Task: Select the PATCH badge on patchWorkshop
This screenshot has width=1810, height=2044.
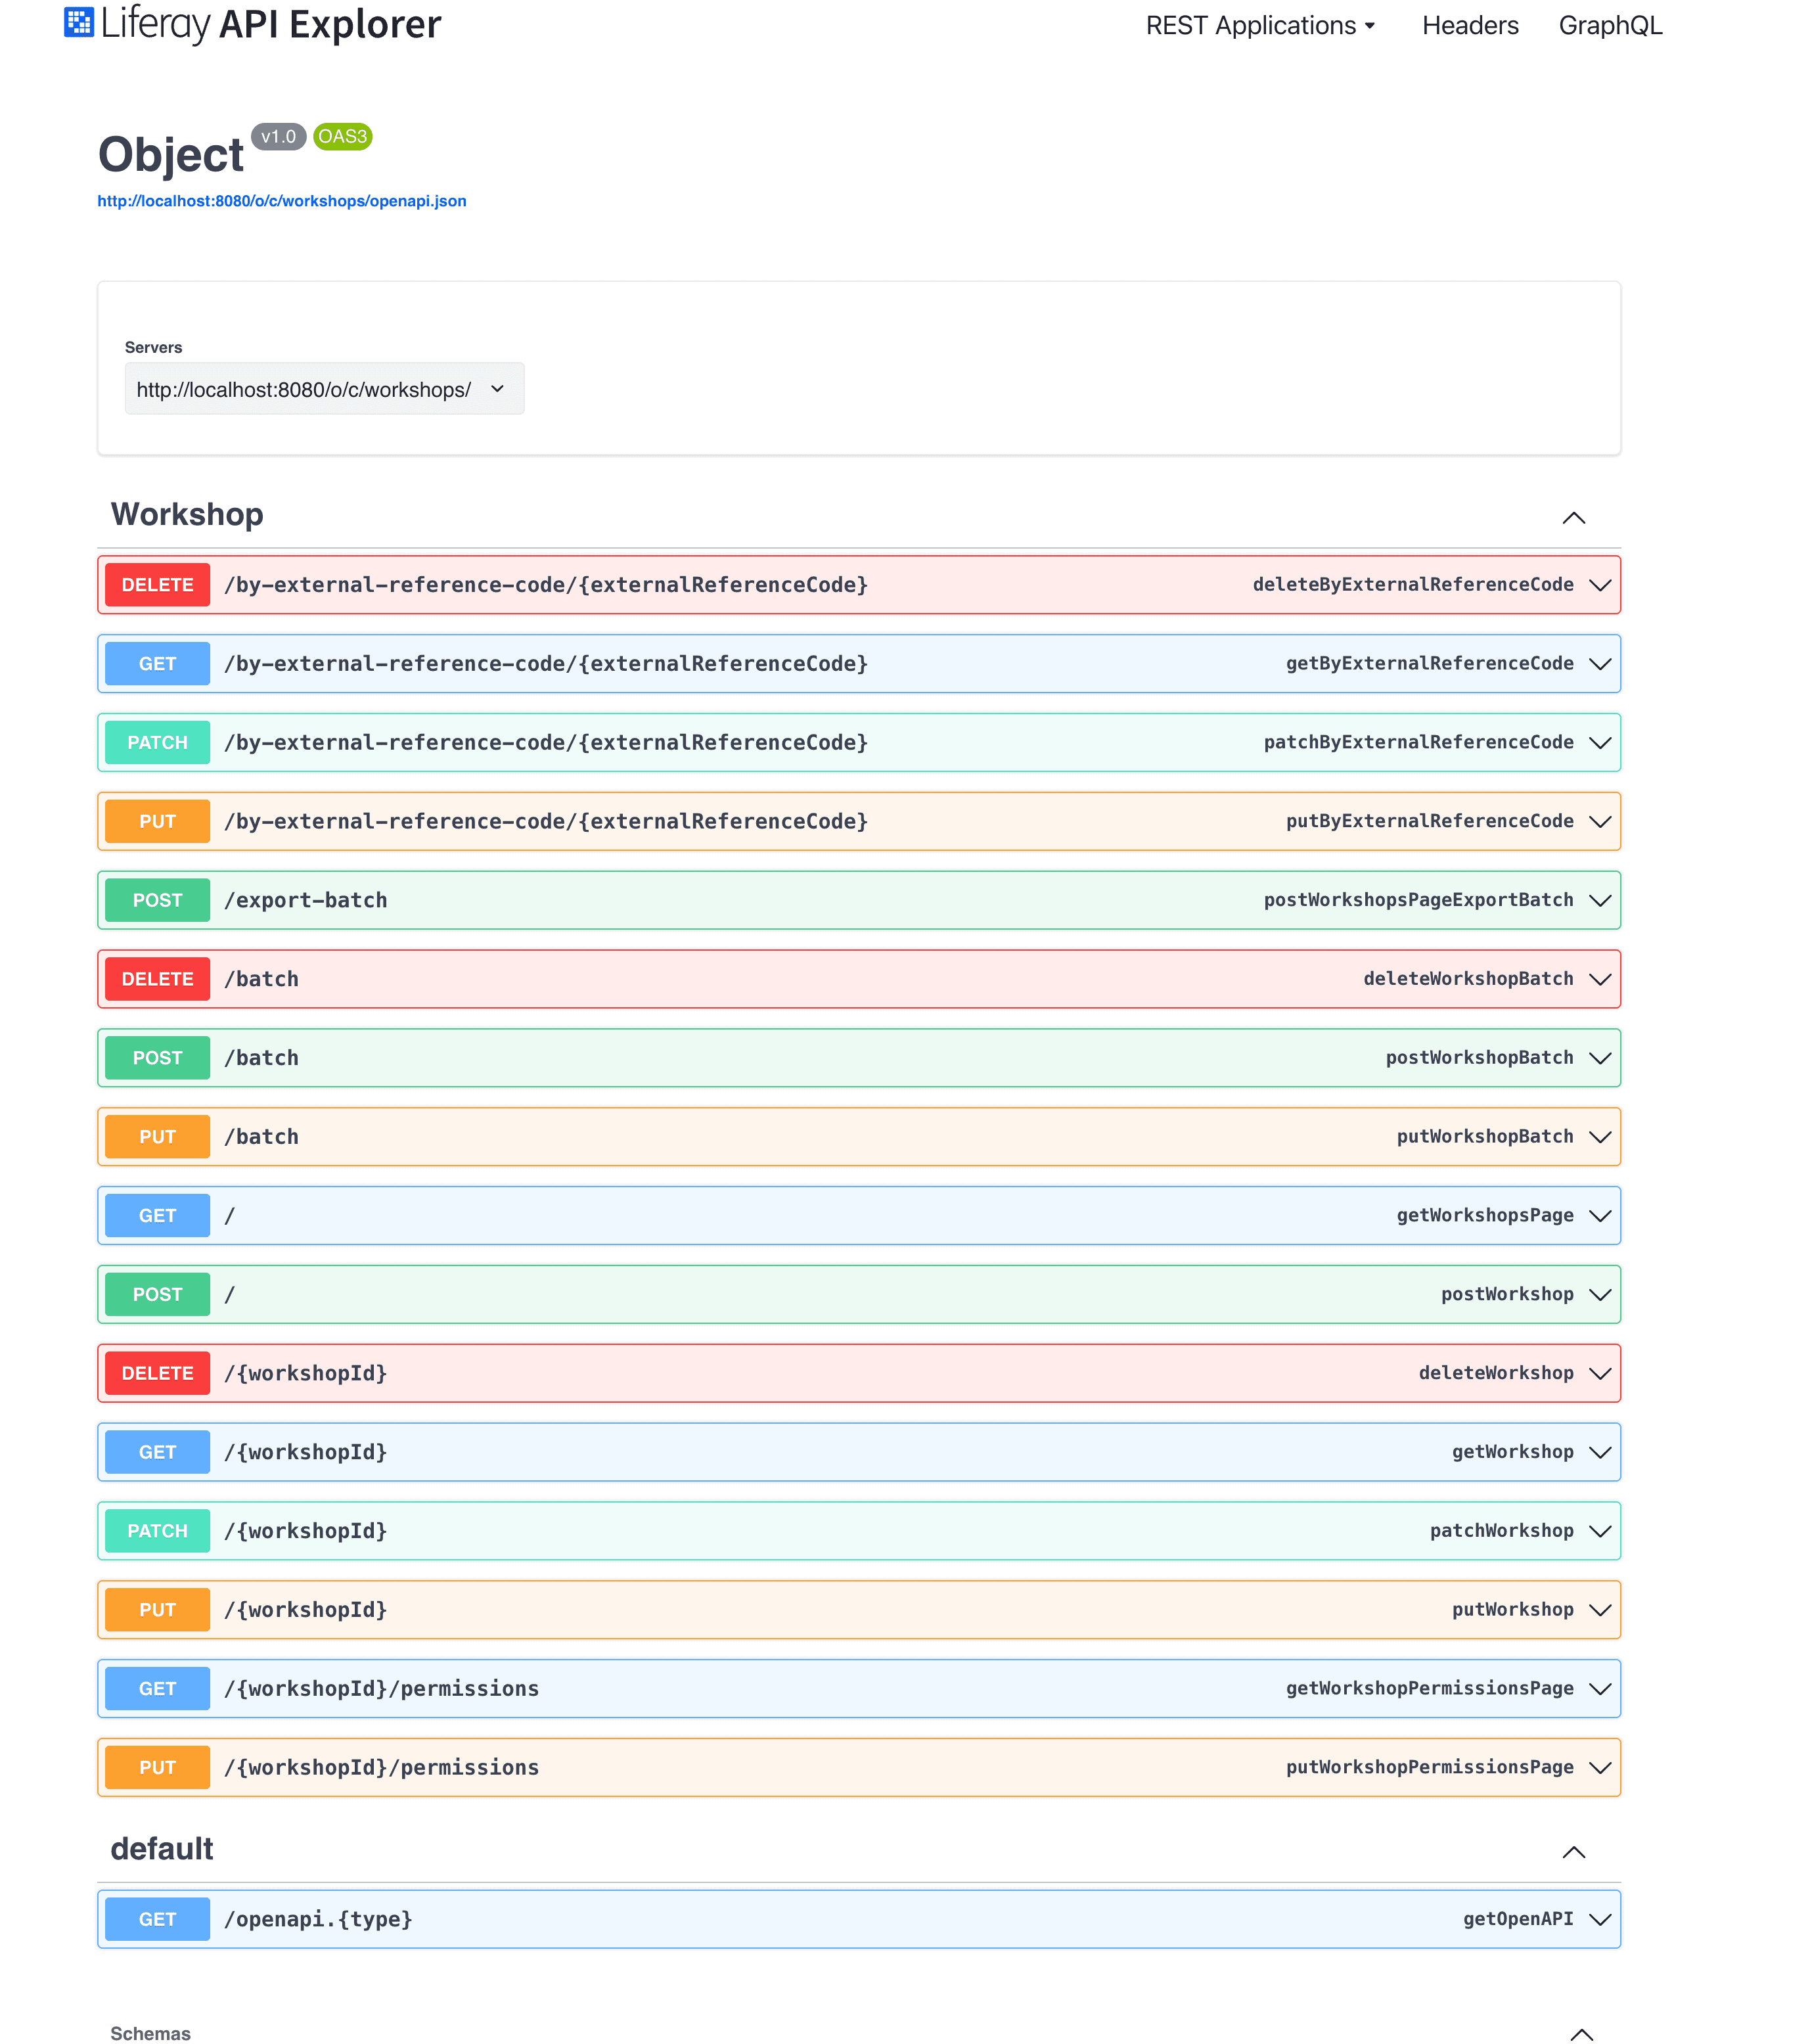Action: 157,1530
